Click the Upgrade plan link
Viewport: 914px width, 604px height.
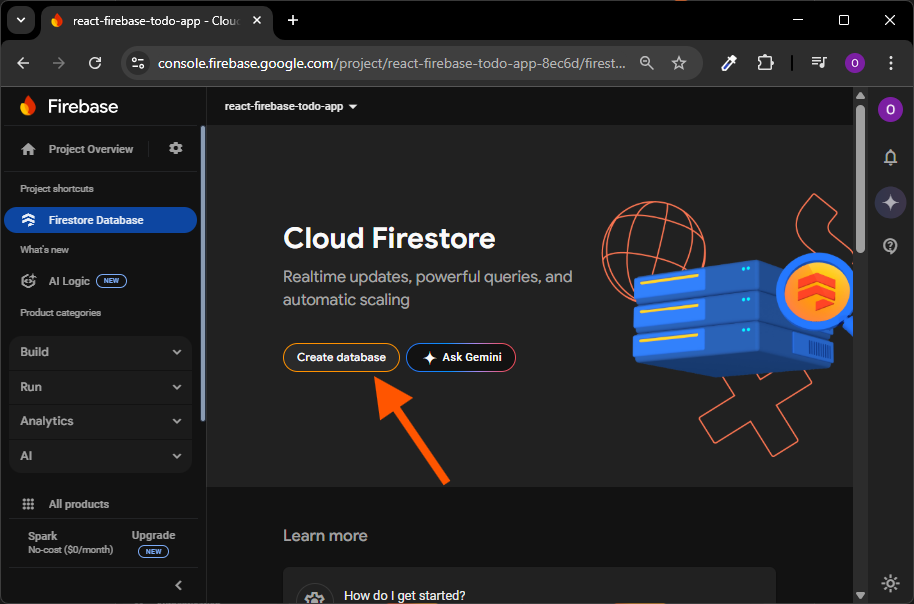(x=153, y=535)
